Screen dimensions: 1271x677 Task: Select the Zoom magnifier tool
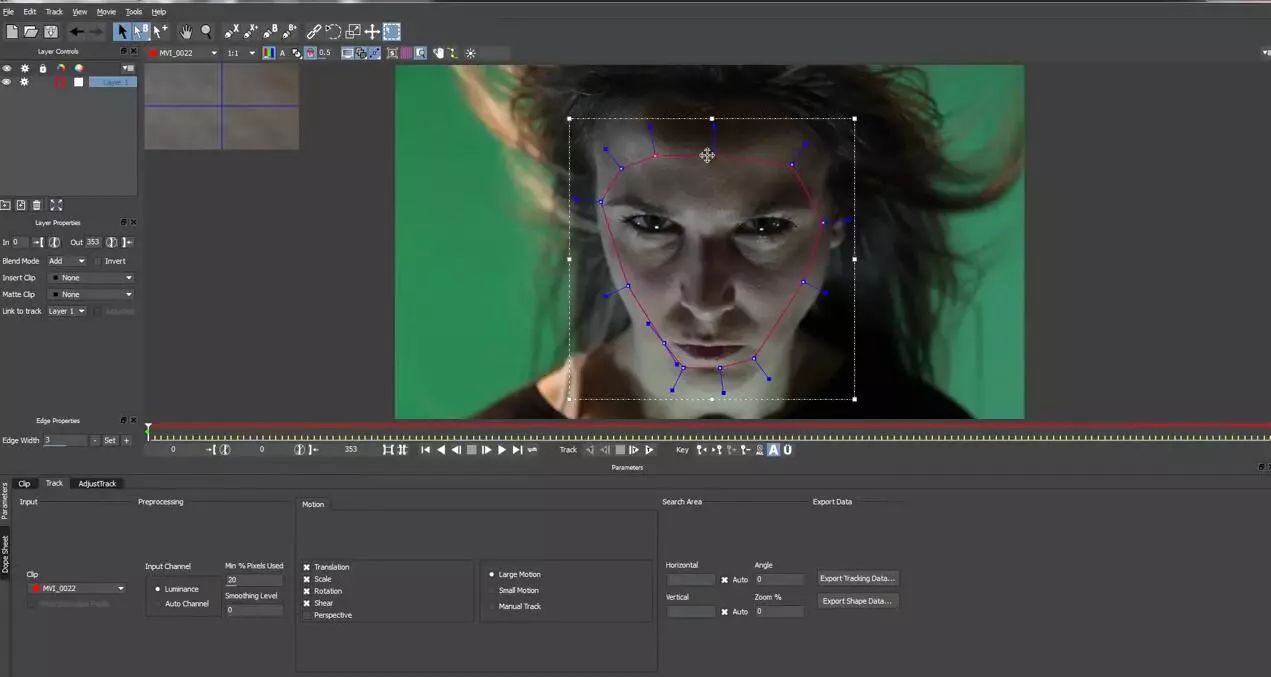click(x=206, y=32)
